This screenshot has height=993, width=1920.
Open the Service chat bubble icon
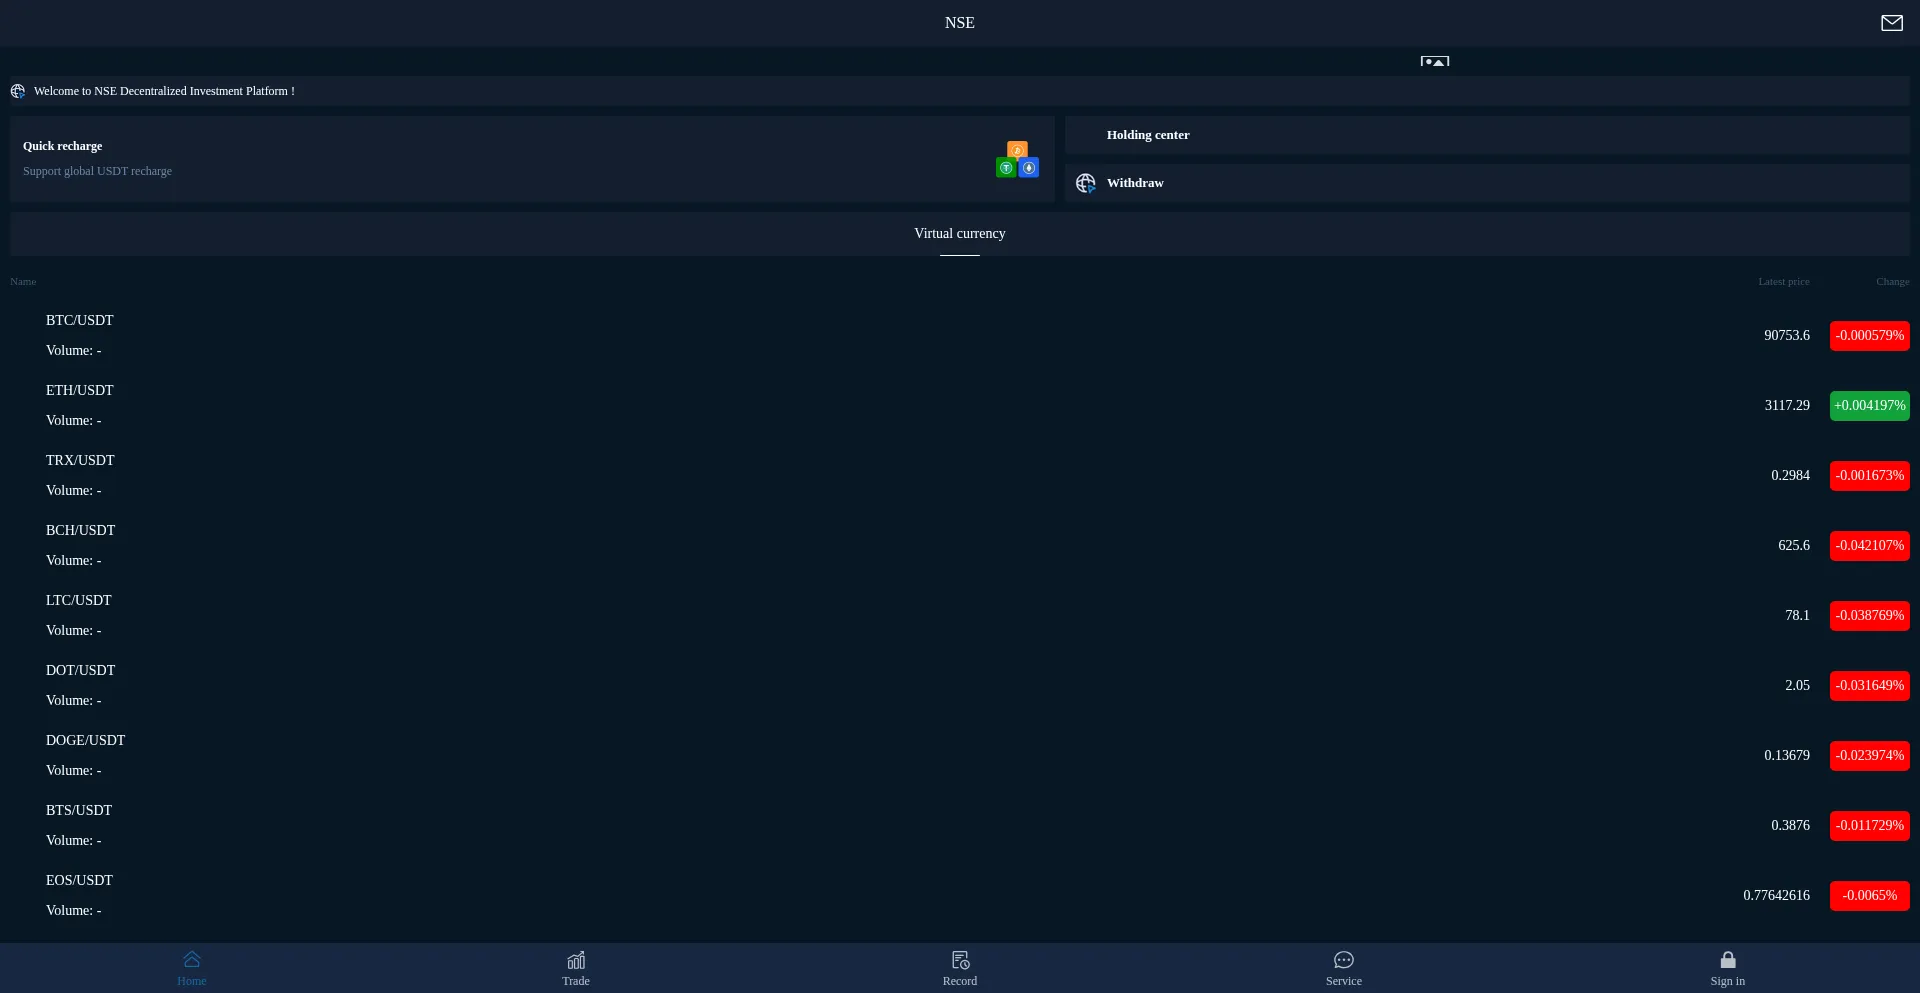[x=1344, y=960]
